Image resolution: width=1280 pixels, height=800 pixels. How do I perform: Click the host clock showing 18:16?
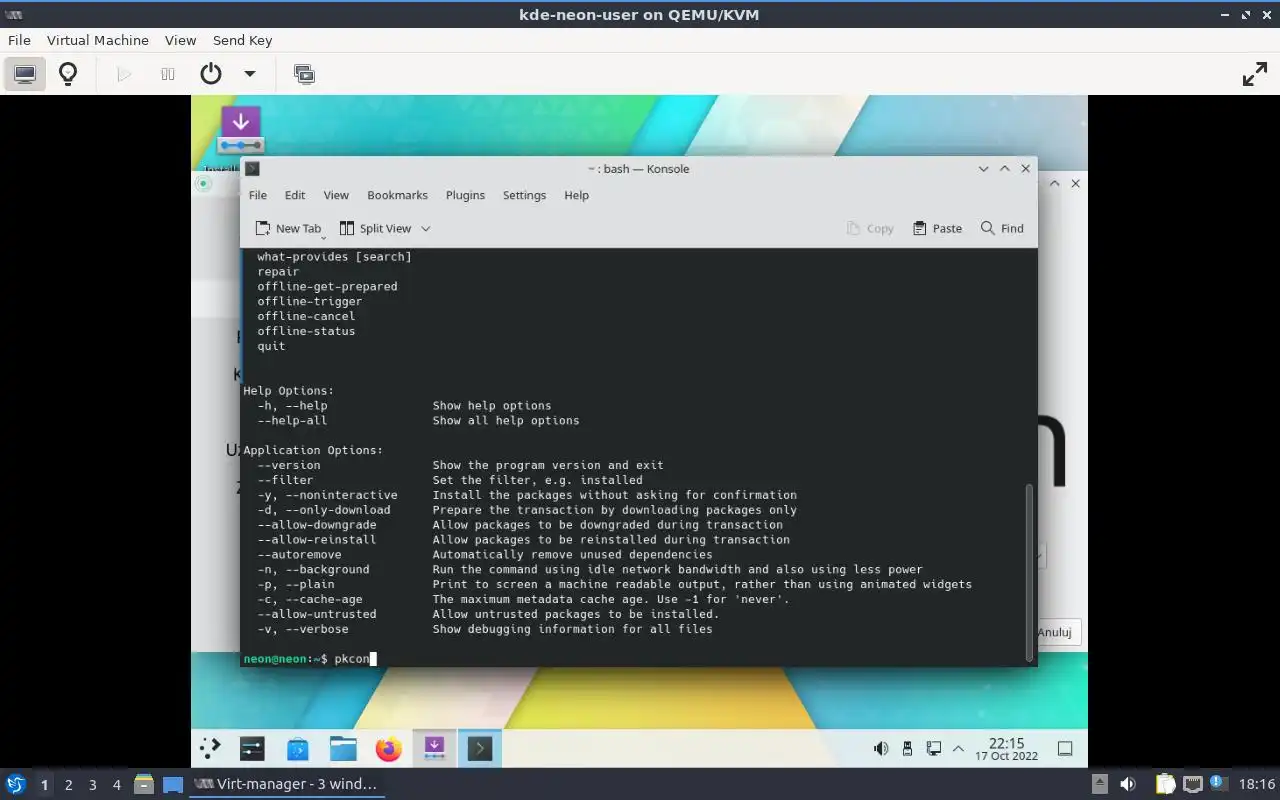click(1257, 784)
